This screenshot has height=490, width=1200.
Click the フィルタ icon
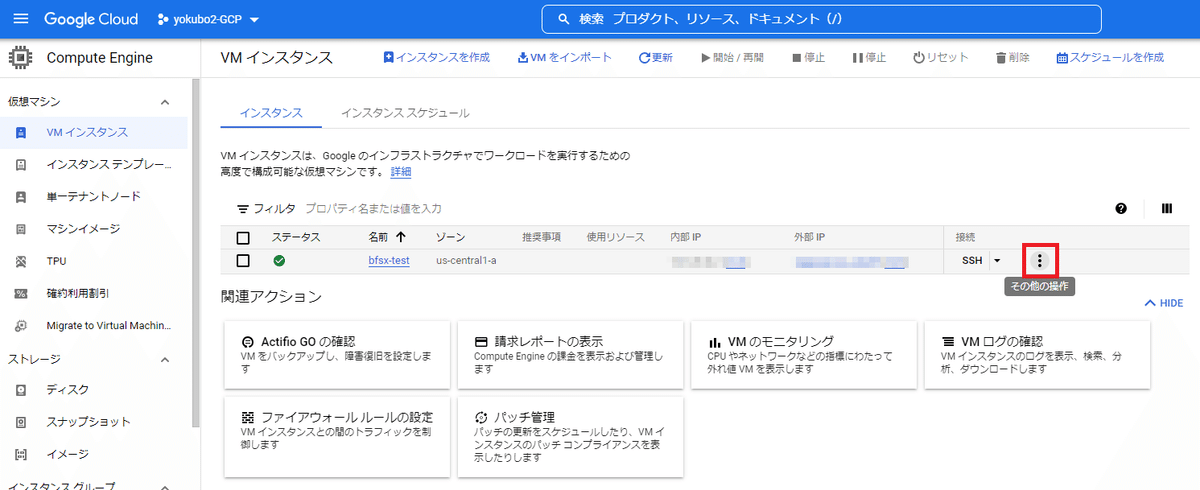(x=242, y=209)
